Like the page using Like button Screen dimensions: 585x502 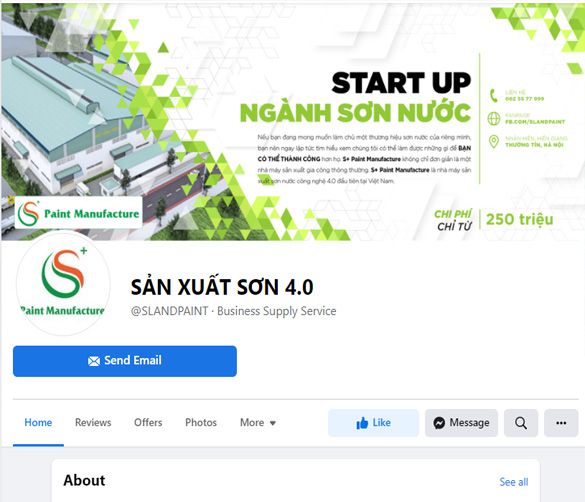(373, 423)
